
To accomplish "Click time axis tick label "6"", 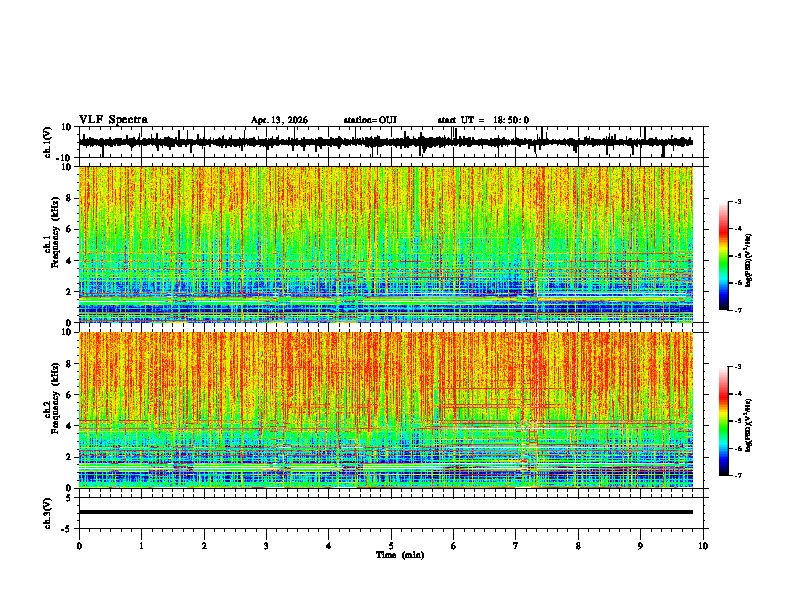I will [x=454, y=546].
